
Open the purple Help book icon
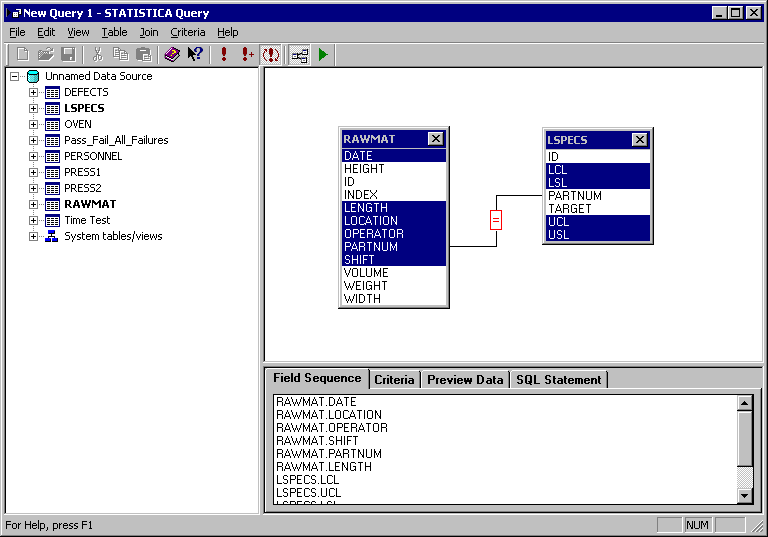(x=172, y=55)
